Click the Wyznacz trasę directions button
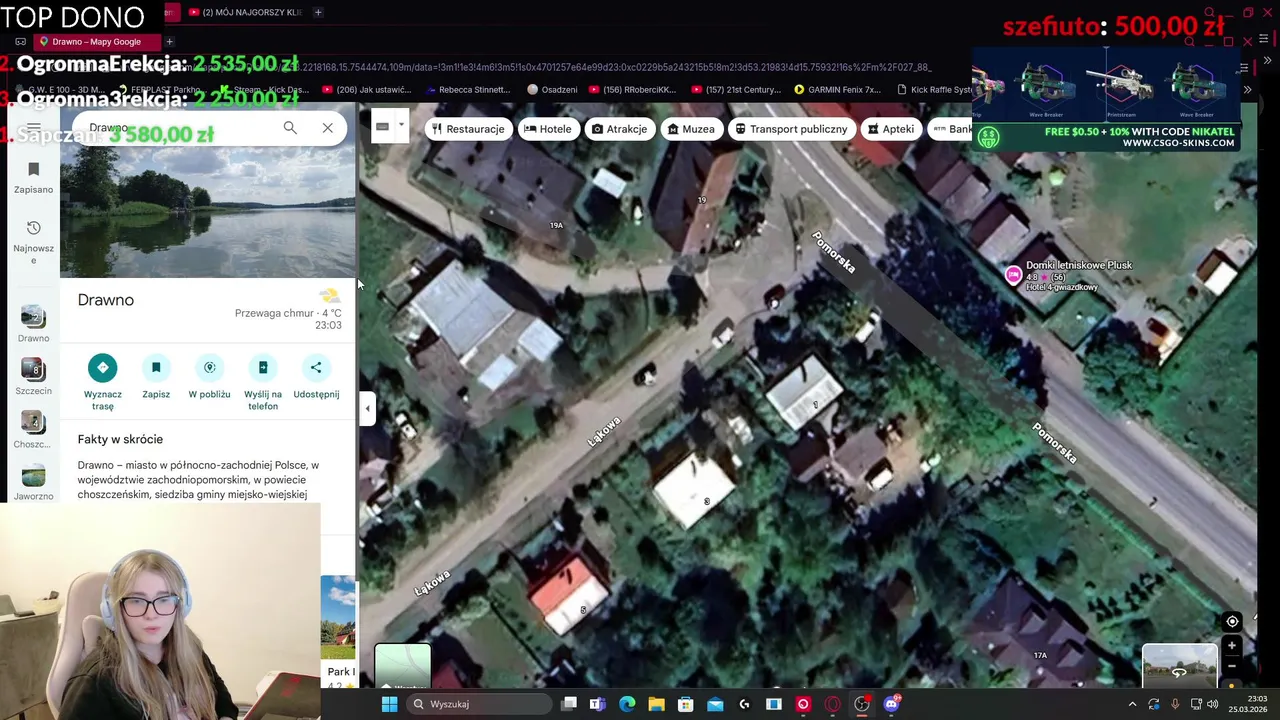 [x=102, y=382]
